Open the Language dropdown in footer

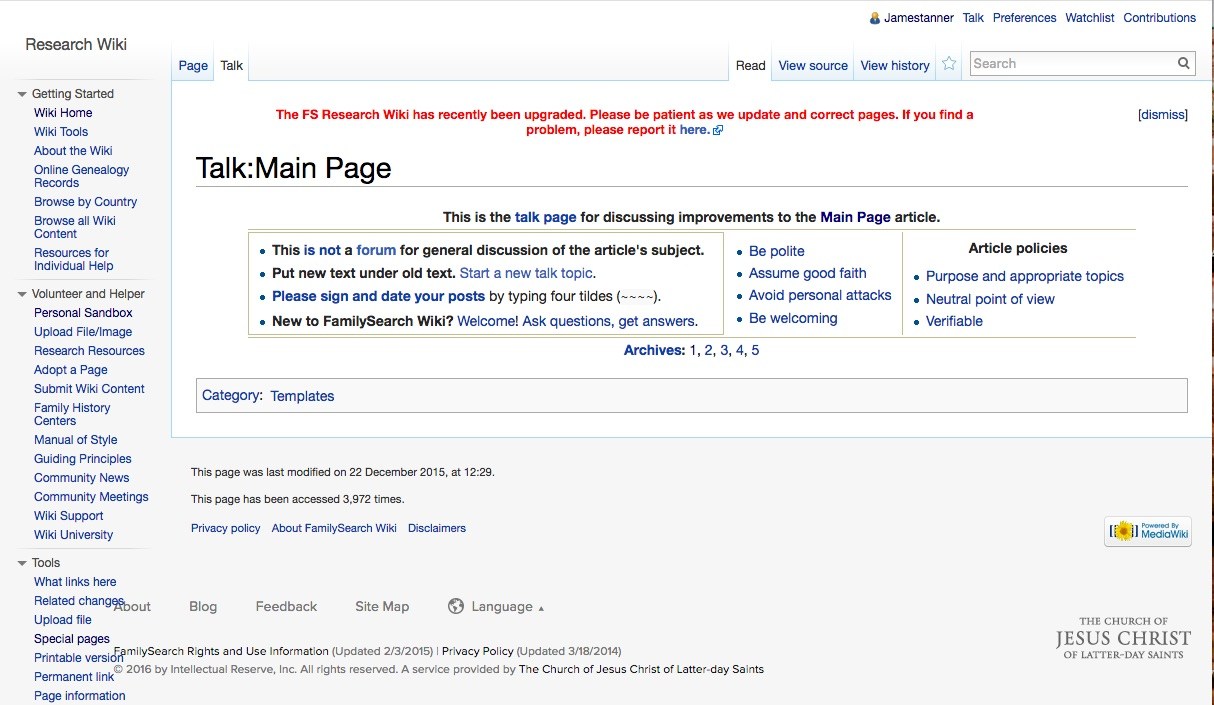click(507, 606)
